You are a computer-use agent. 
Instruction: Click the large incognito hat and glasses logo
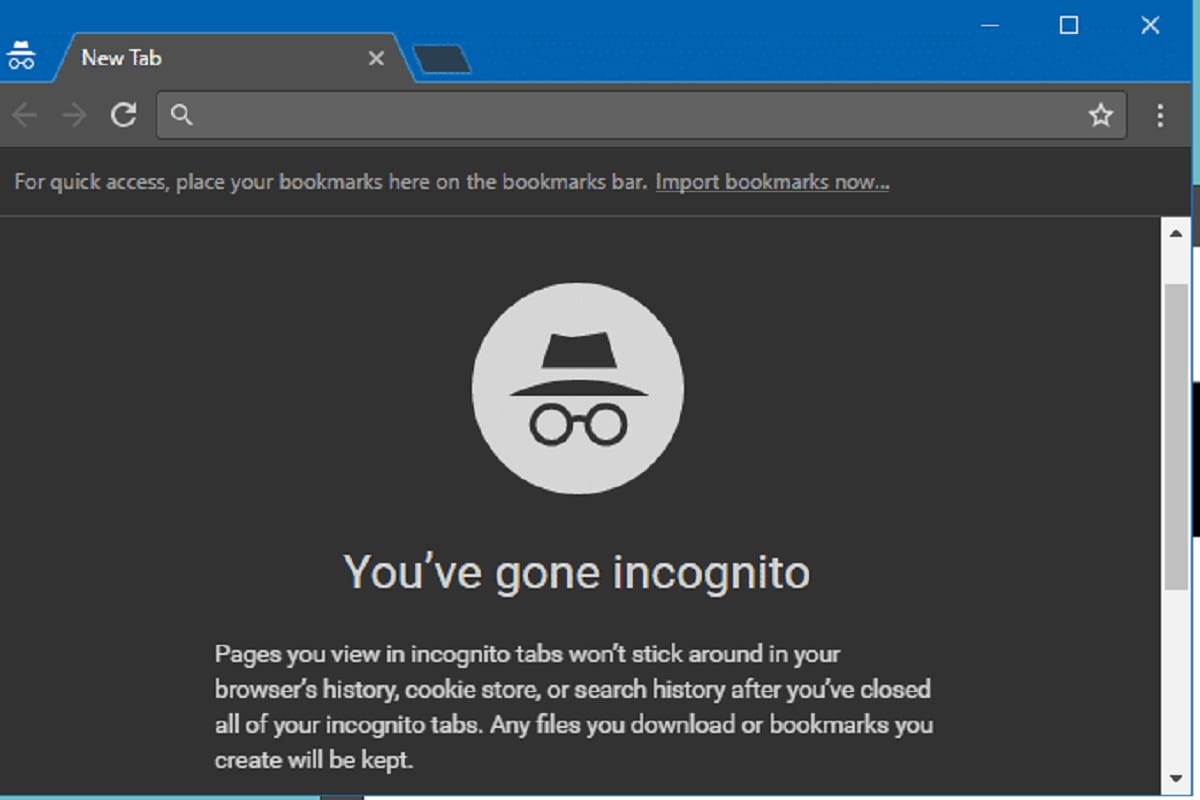[x=578, y=387]
